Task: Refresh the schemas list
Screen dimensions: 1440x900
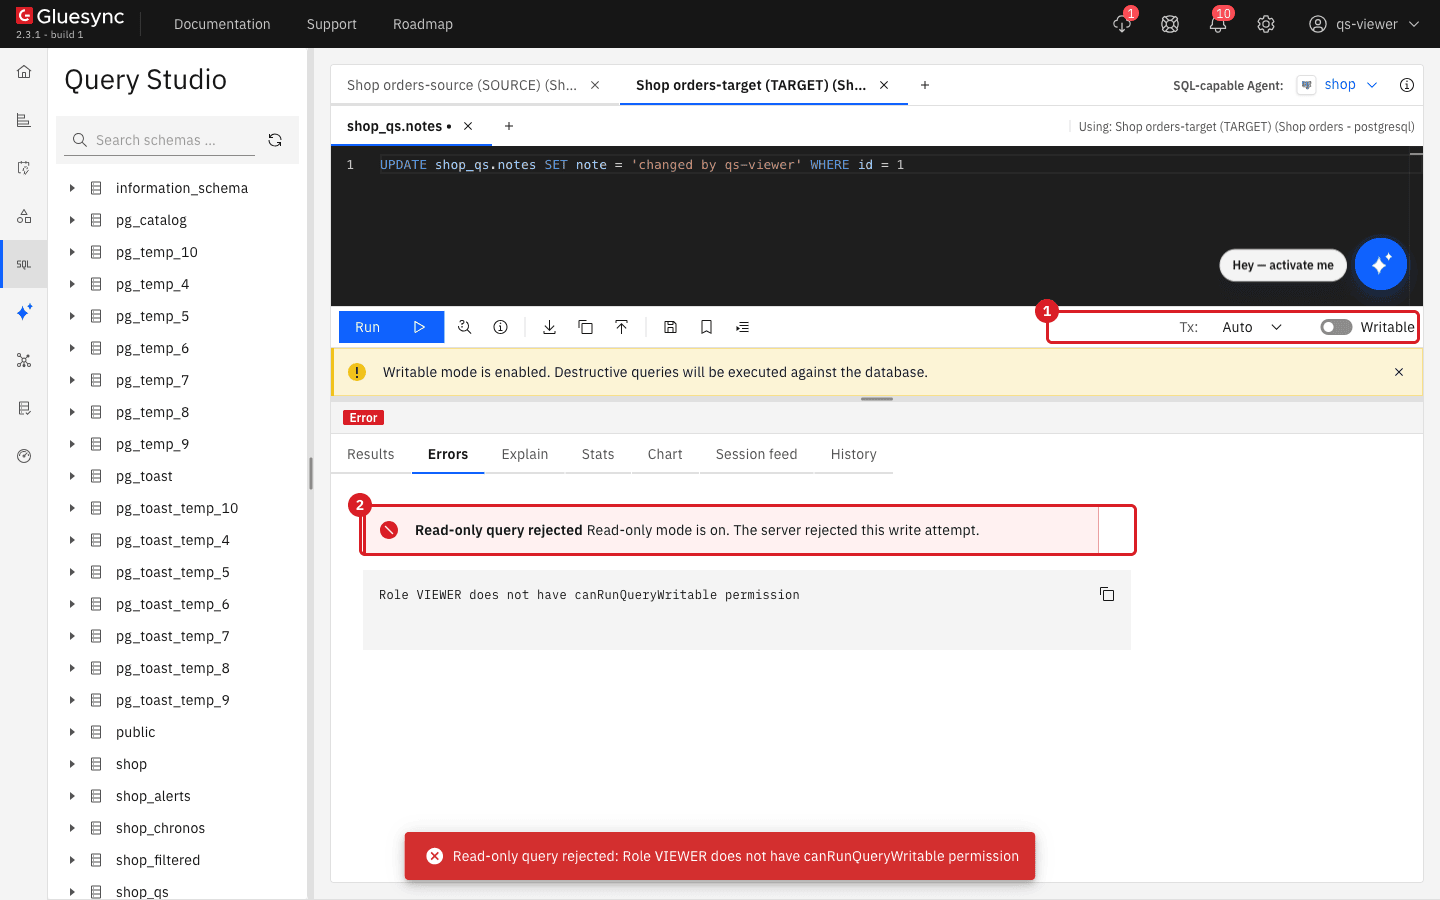Action: click(275, 140)
